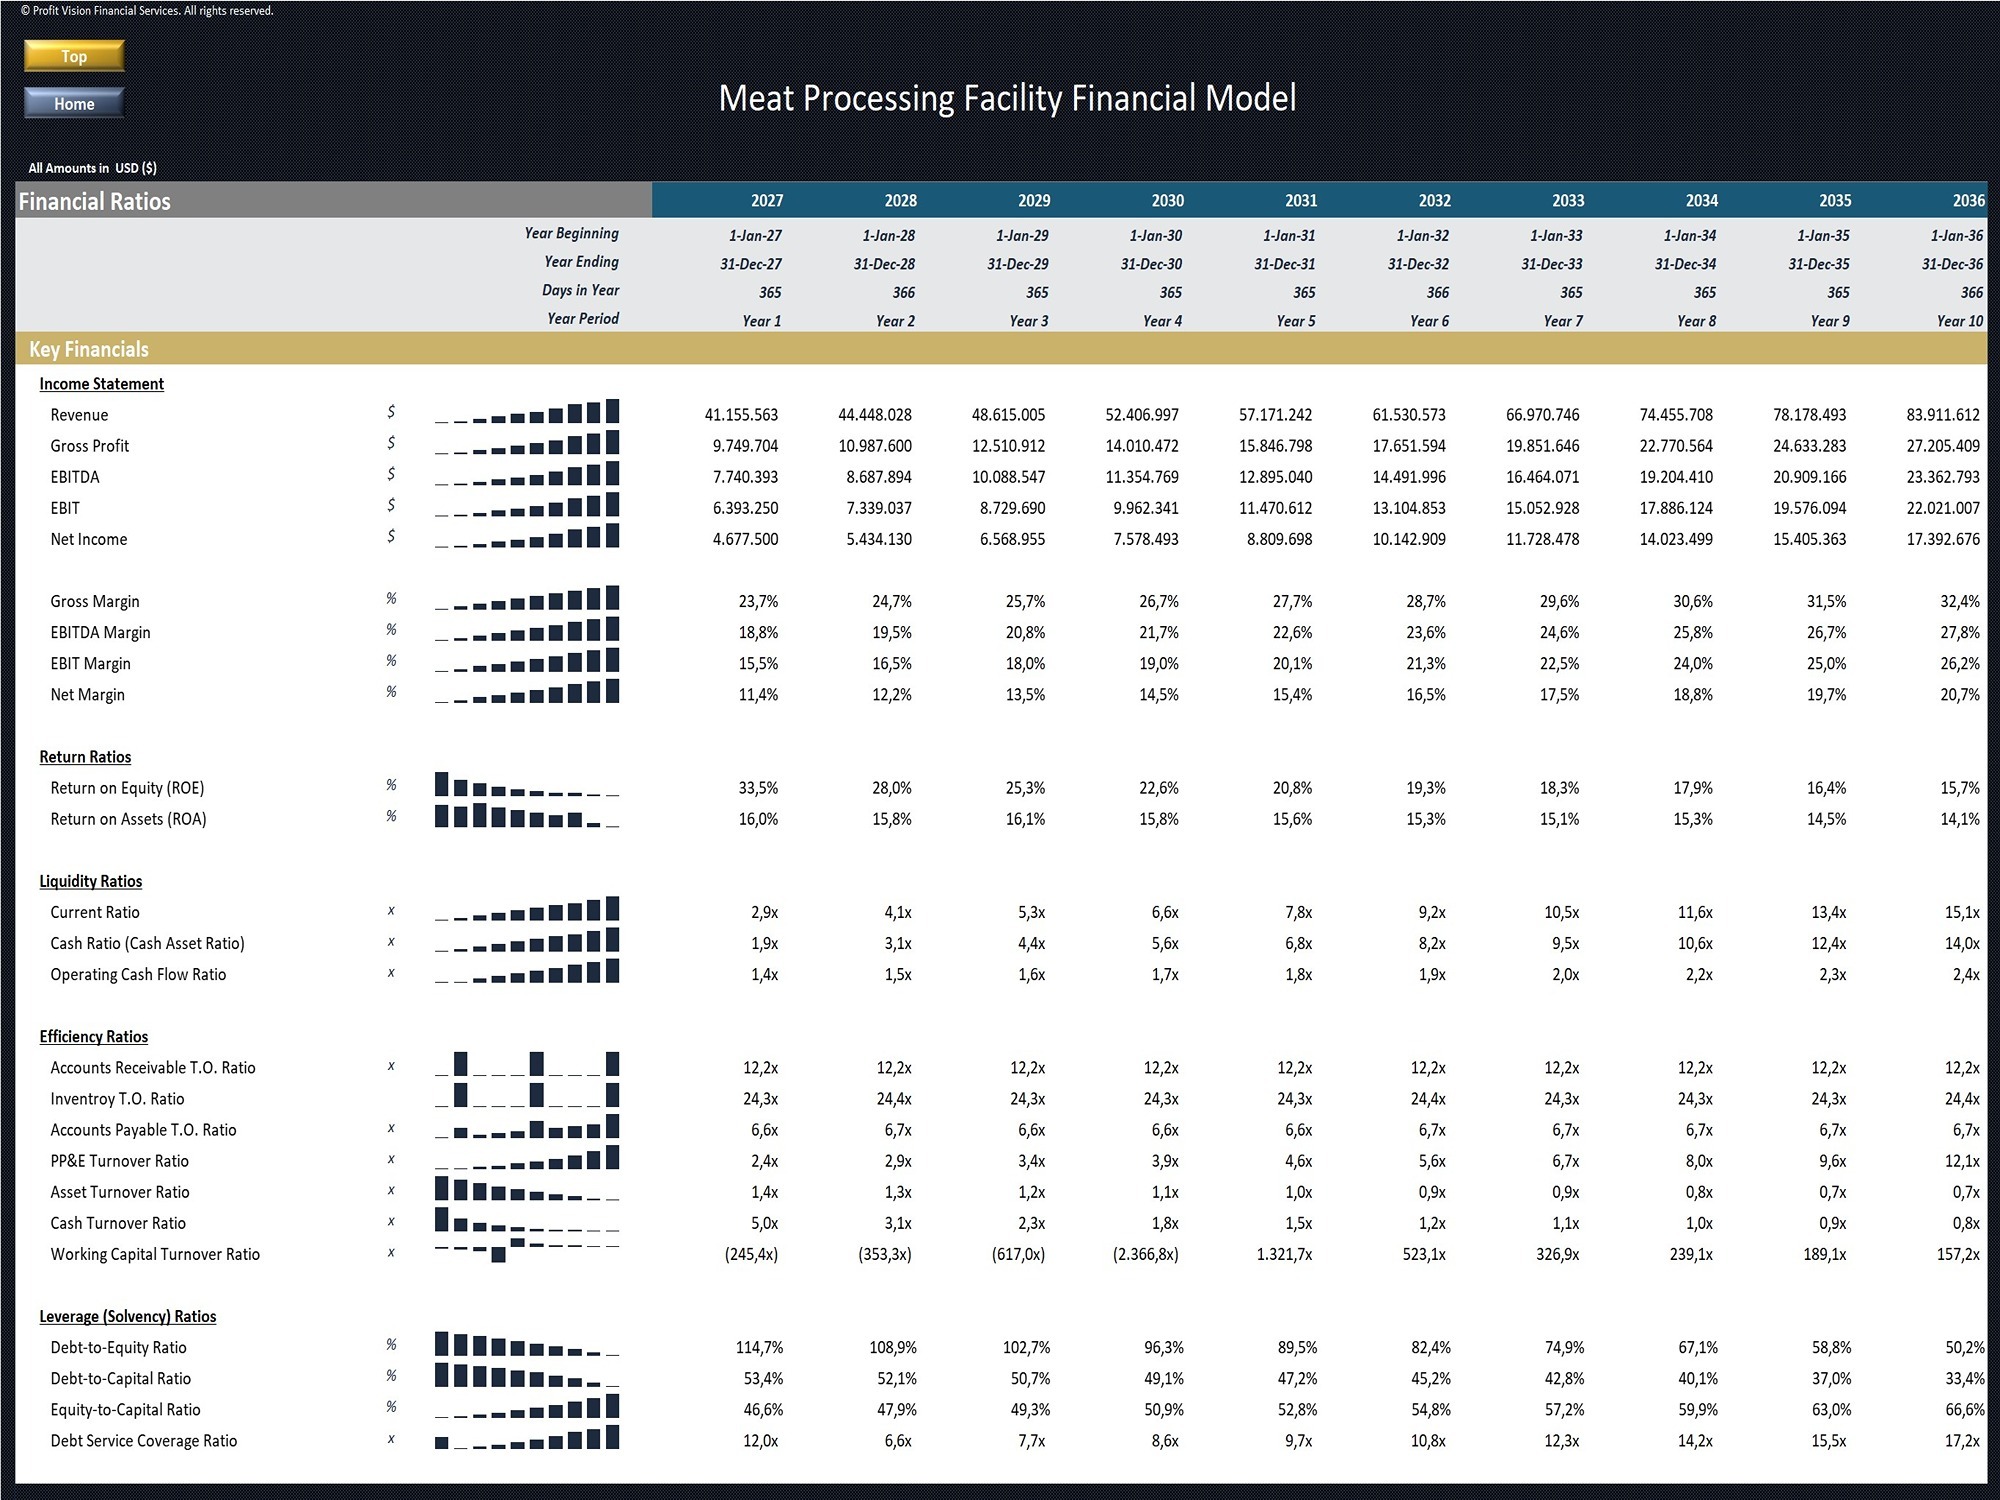Viewport: 2000px width, 1500px height.
Task: Select the Current Ratio sparkline chart
Action: 527,909
